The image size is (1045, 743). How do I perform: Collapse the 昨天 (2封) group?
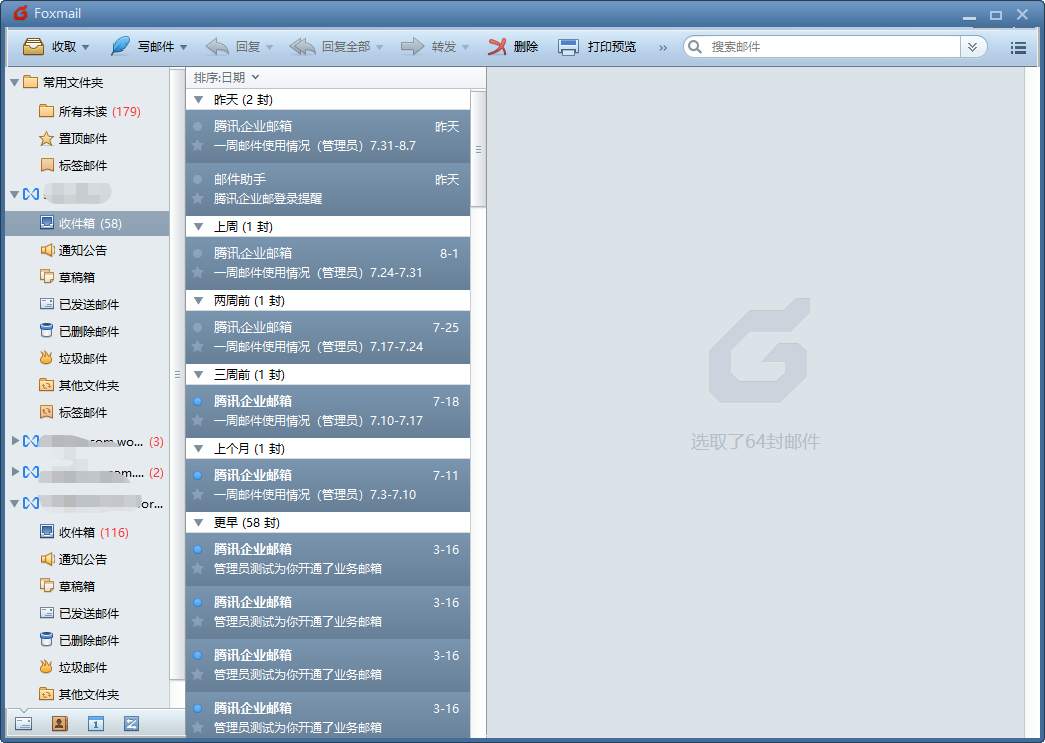(x=197, y=99)
